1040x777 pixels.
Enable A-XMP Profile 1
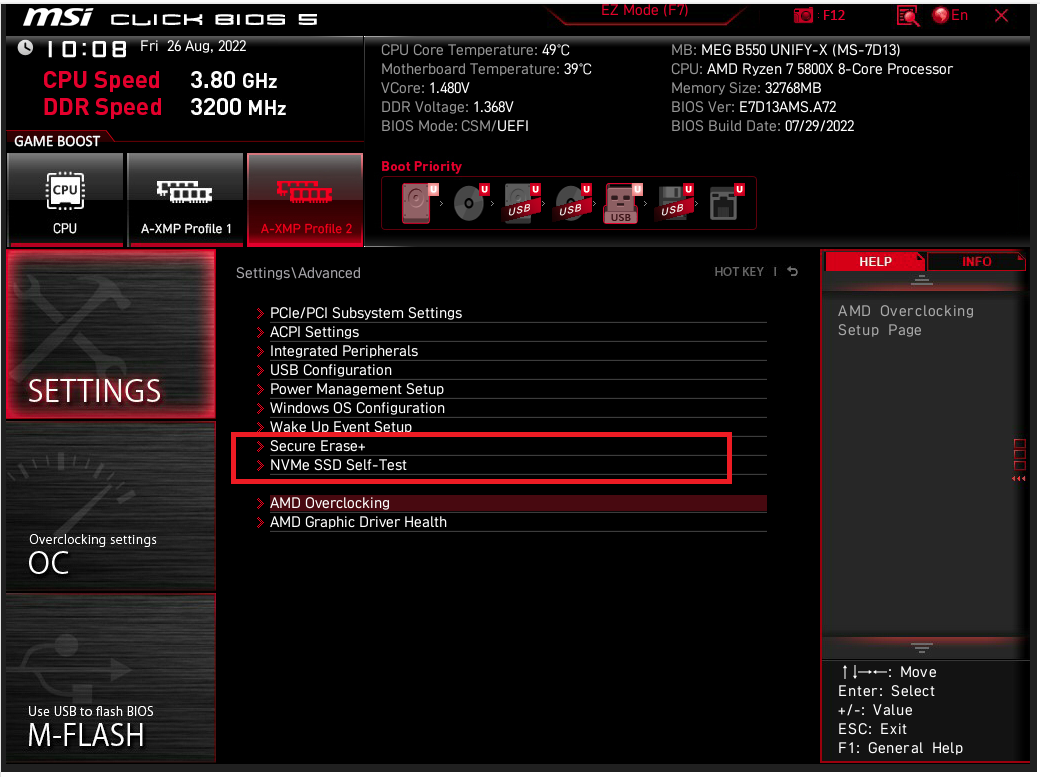pos(185,200)
